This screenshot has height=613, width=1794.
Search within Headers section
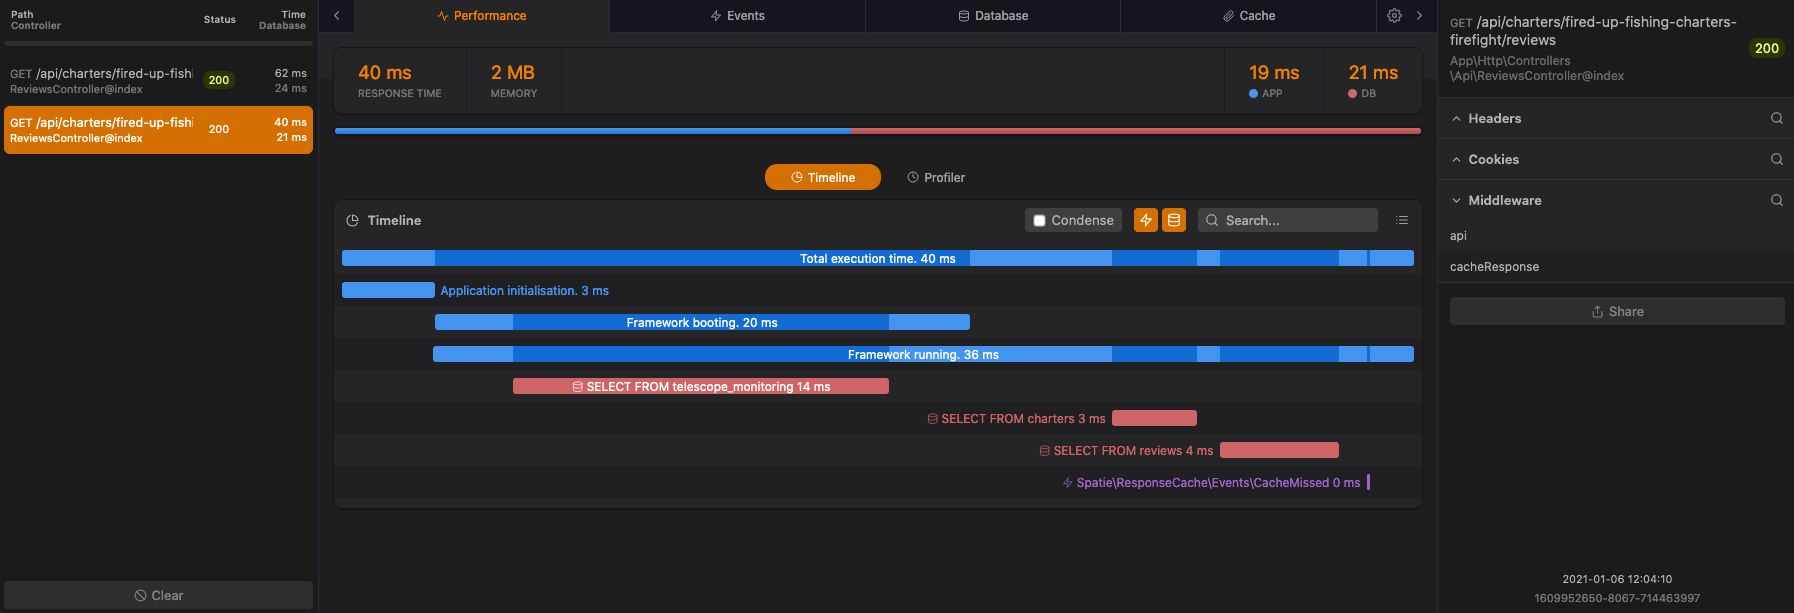click(x=1777, y=118)
